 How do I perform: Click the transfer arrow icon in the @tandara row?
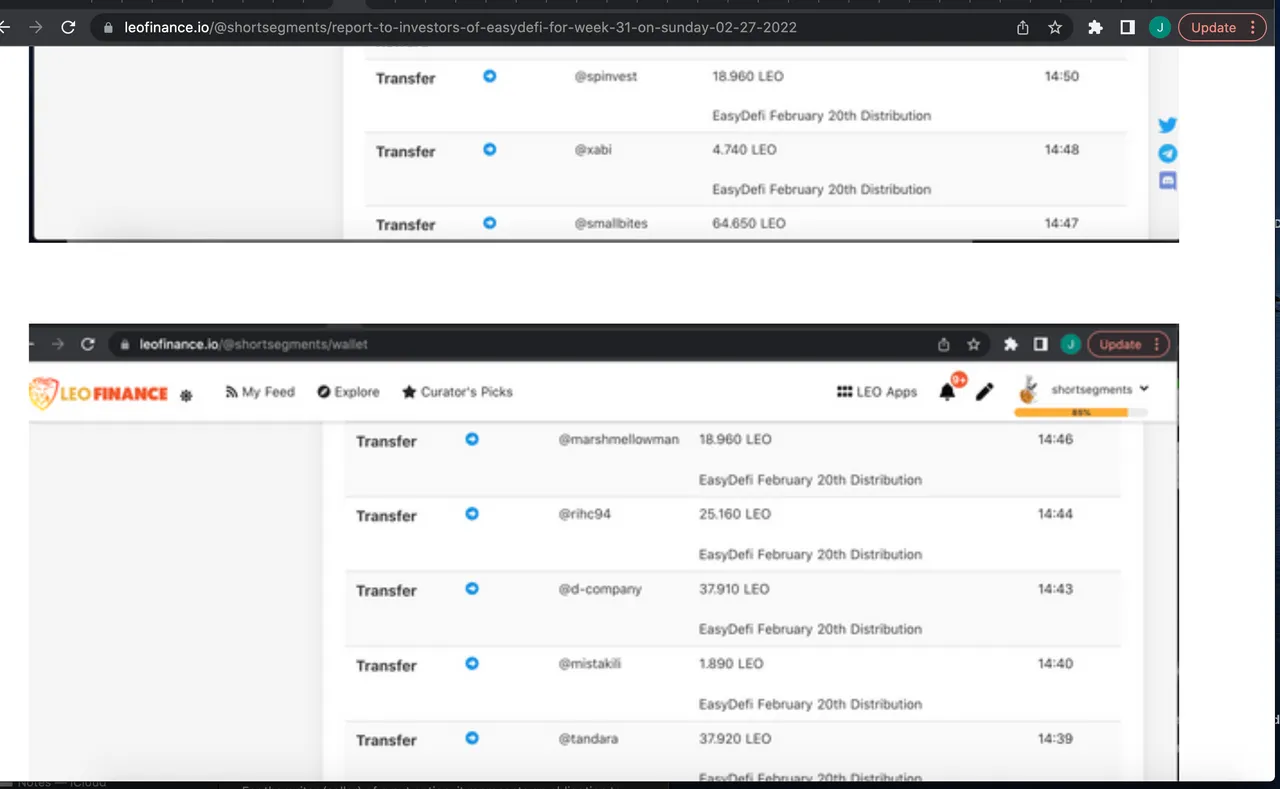tap(472, 738)
